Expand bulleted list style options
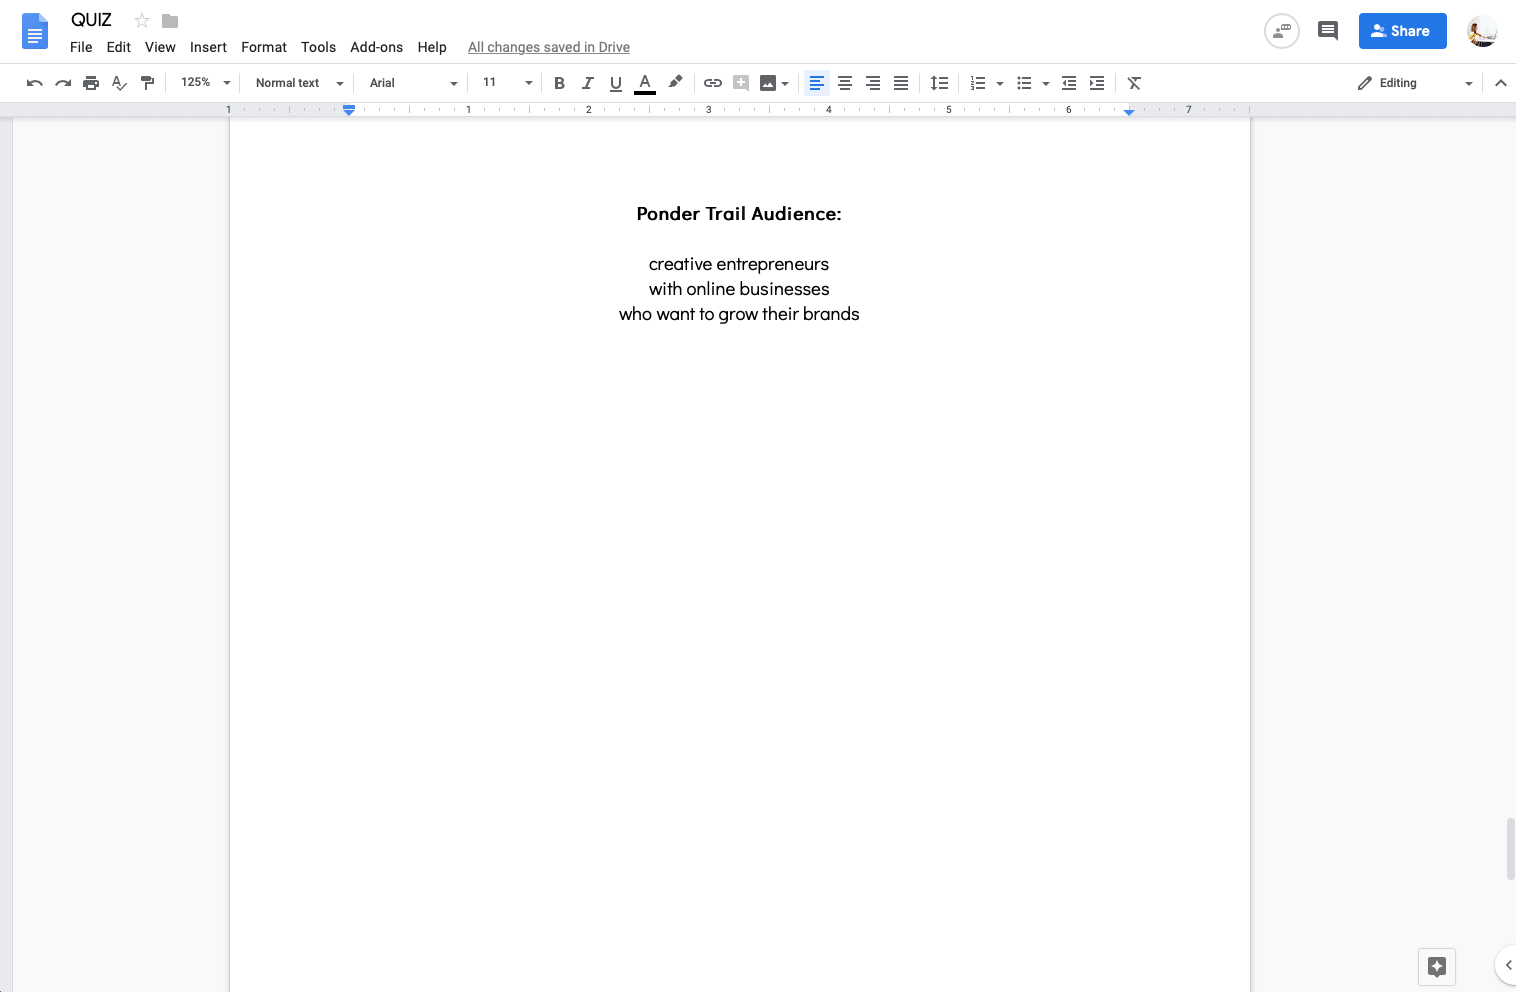The image size is (1516, 992). pos(1046,83)
